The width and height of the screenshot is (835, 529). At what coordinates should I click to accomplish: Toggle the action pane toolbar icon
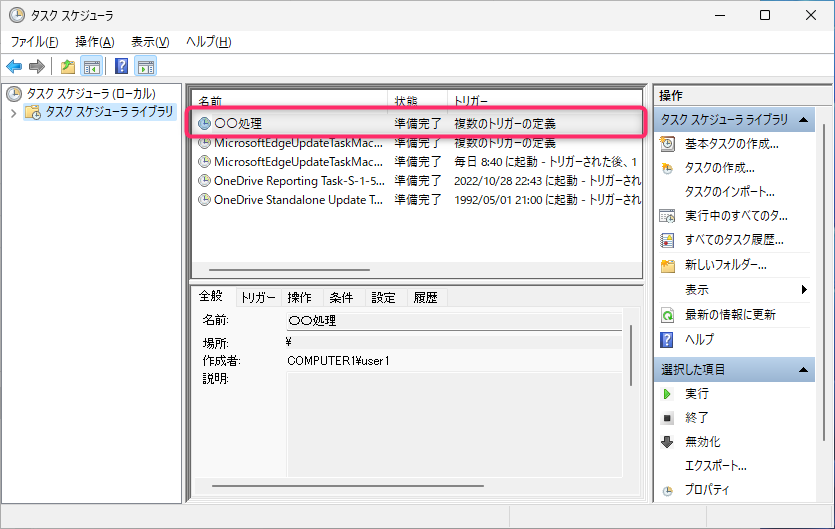point(145,67)
